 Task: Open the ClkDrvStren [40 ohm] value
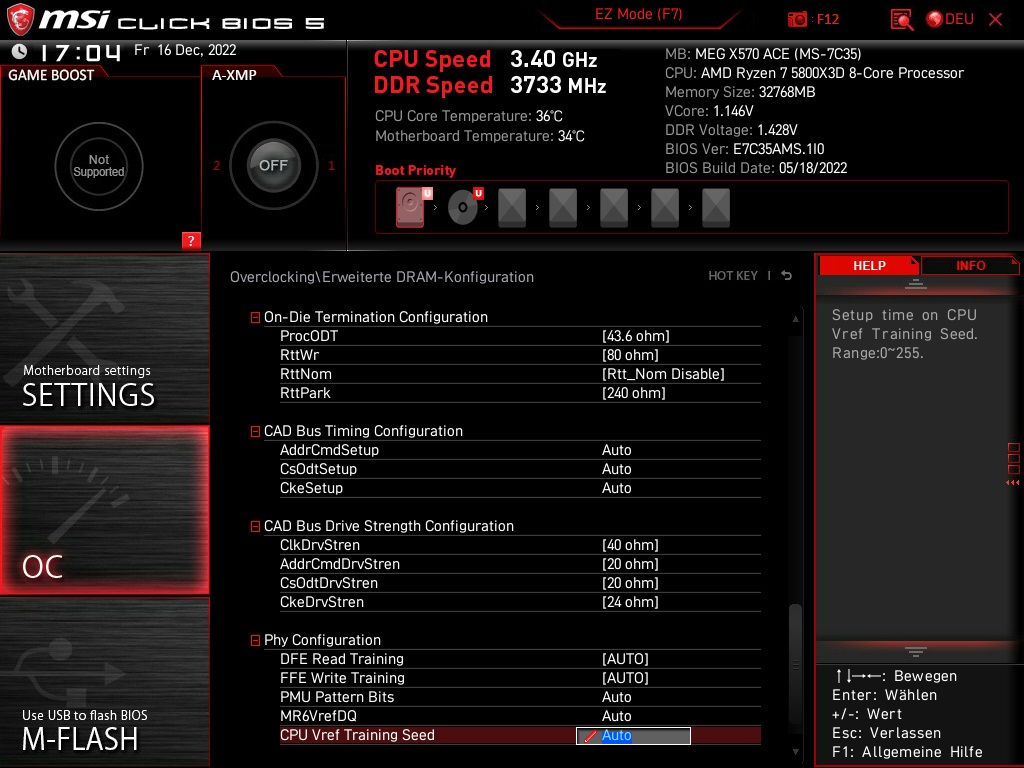click(630, 545)
